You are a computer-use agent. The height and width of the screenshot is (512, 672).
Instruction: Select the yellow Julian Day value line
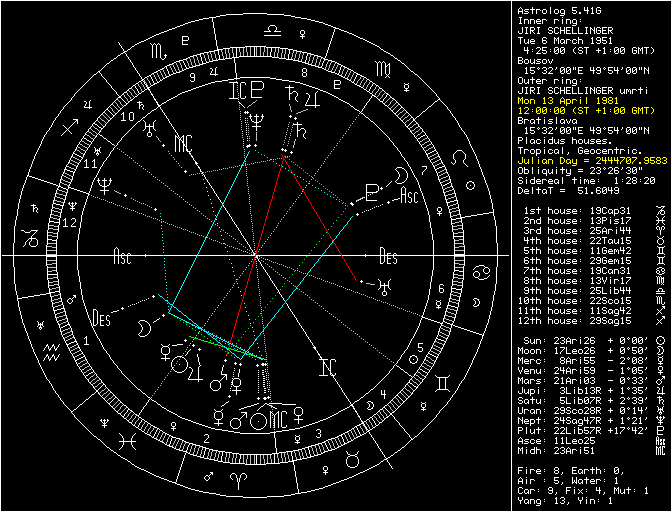click(x=592, y=160)
